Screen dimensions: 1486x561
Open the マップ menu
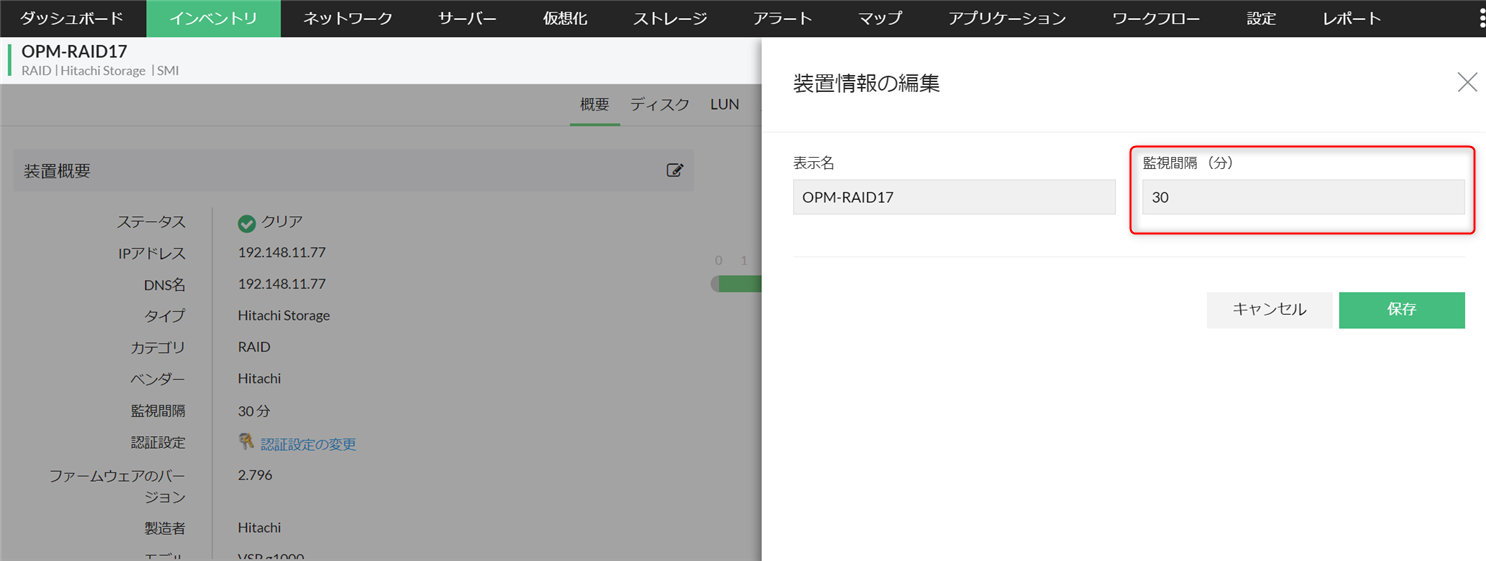tap(880, 18)
